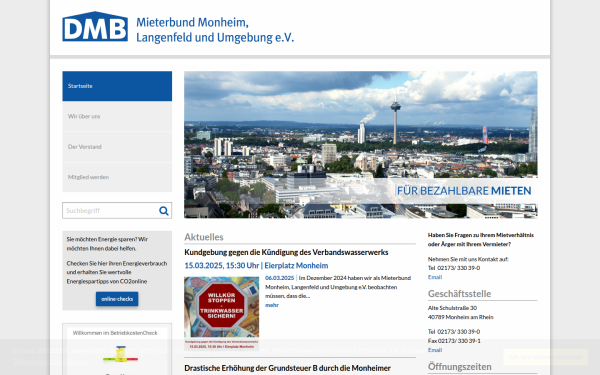Open the Wir über uns page

tap(117, 116)
